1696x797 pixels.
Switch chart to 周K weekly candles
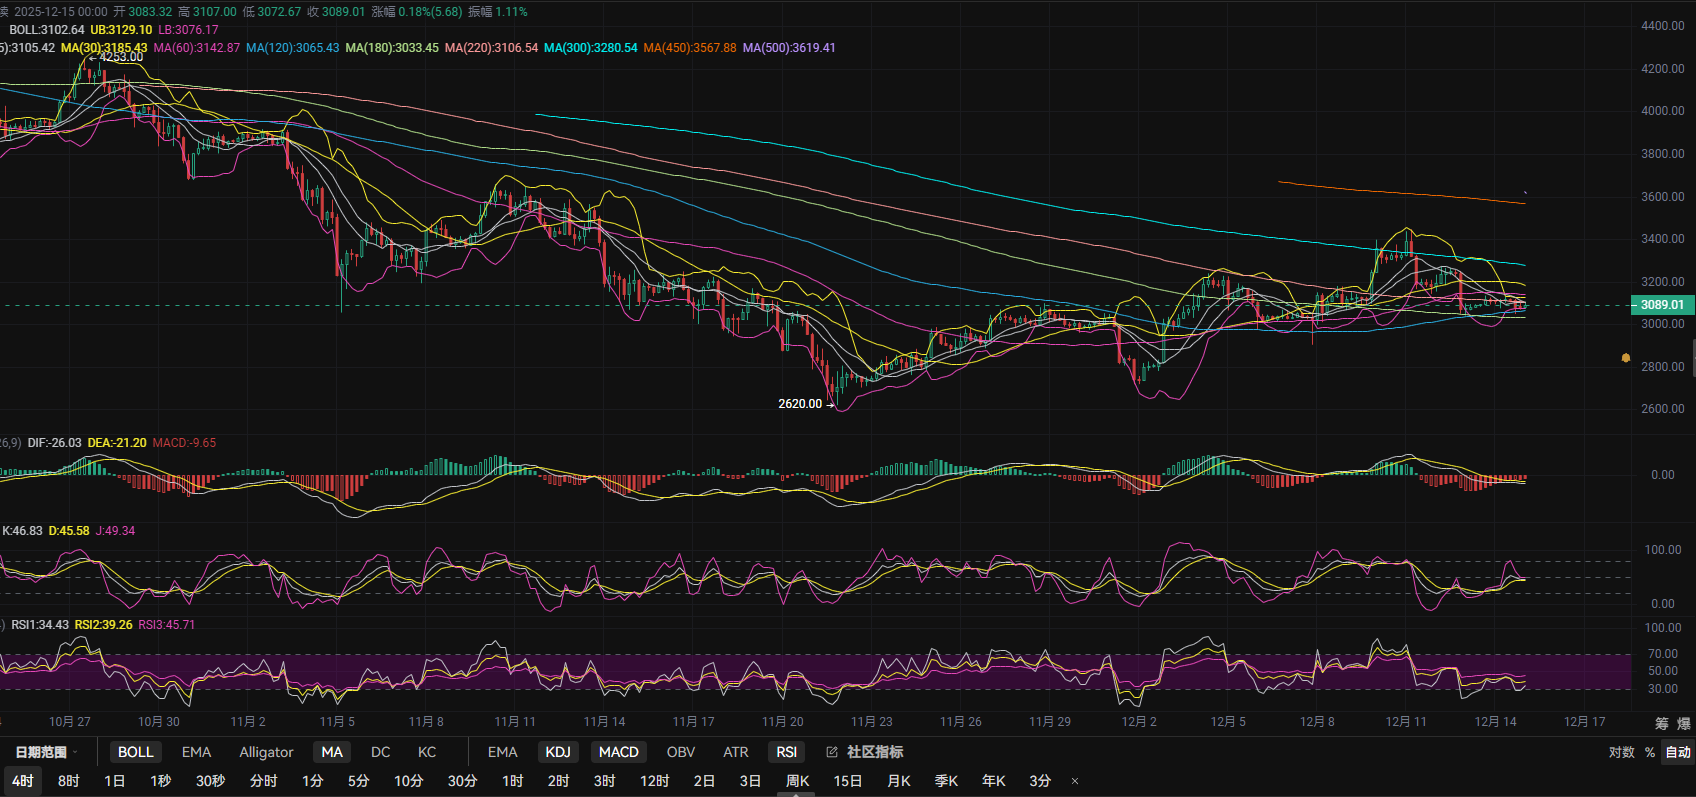(x=797, y=781)
